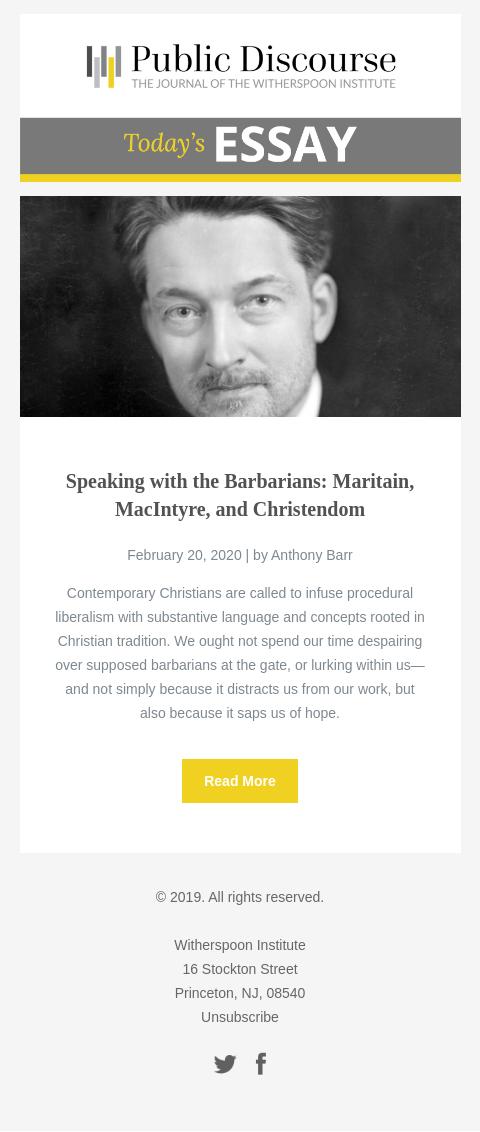This screenshot has height=1132, width=480.
Task: Click the Today's ESSAY banner
Action: coord(240,145)
